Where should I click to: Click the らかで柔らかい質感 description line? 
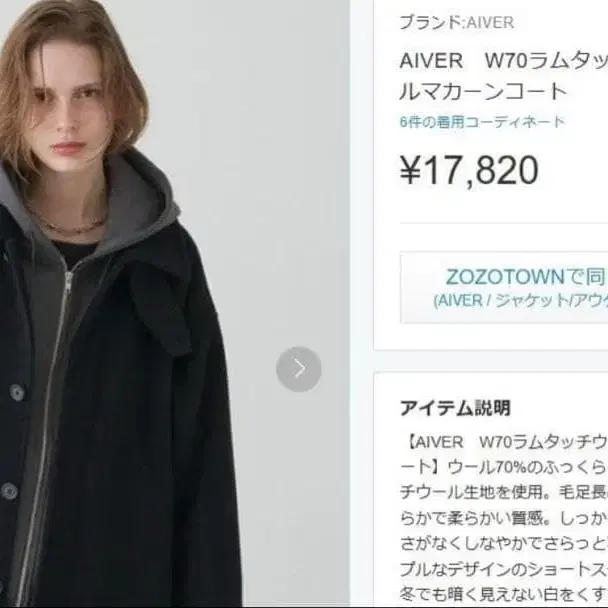coord(504,518)
